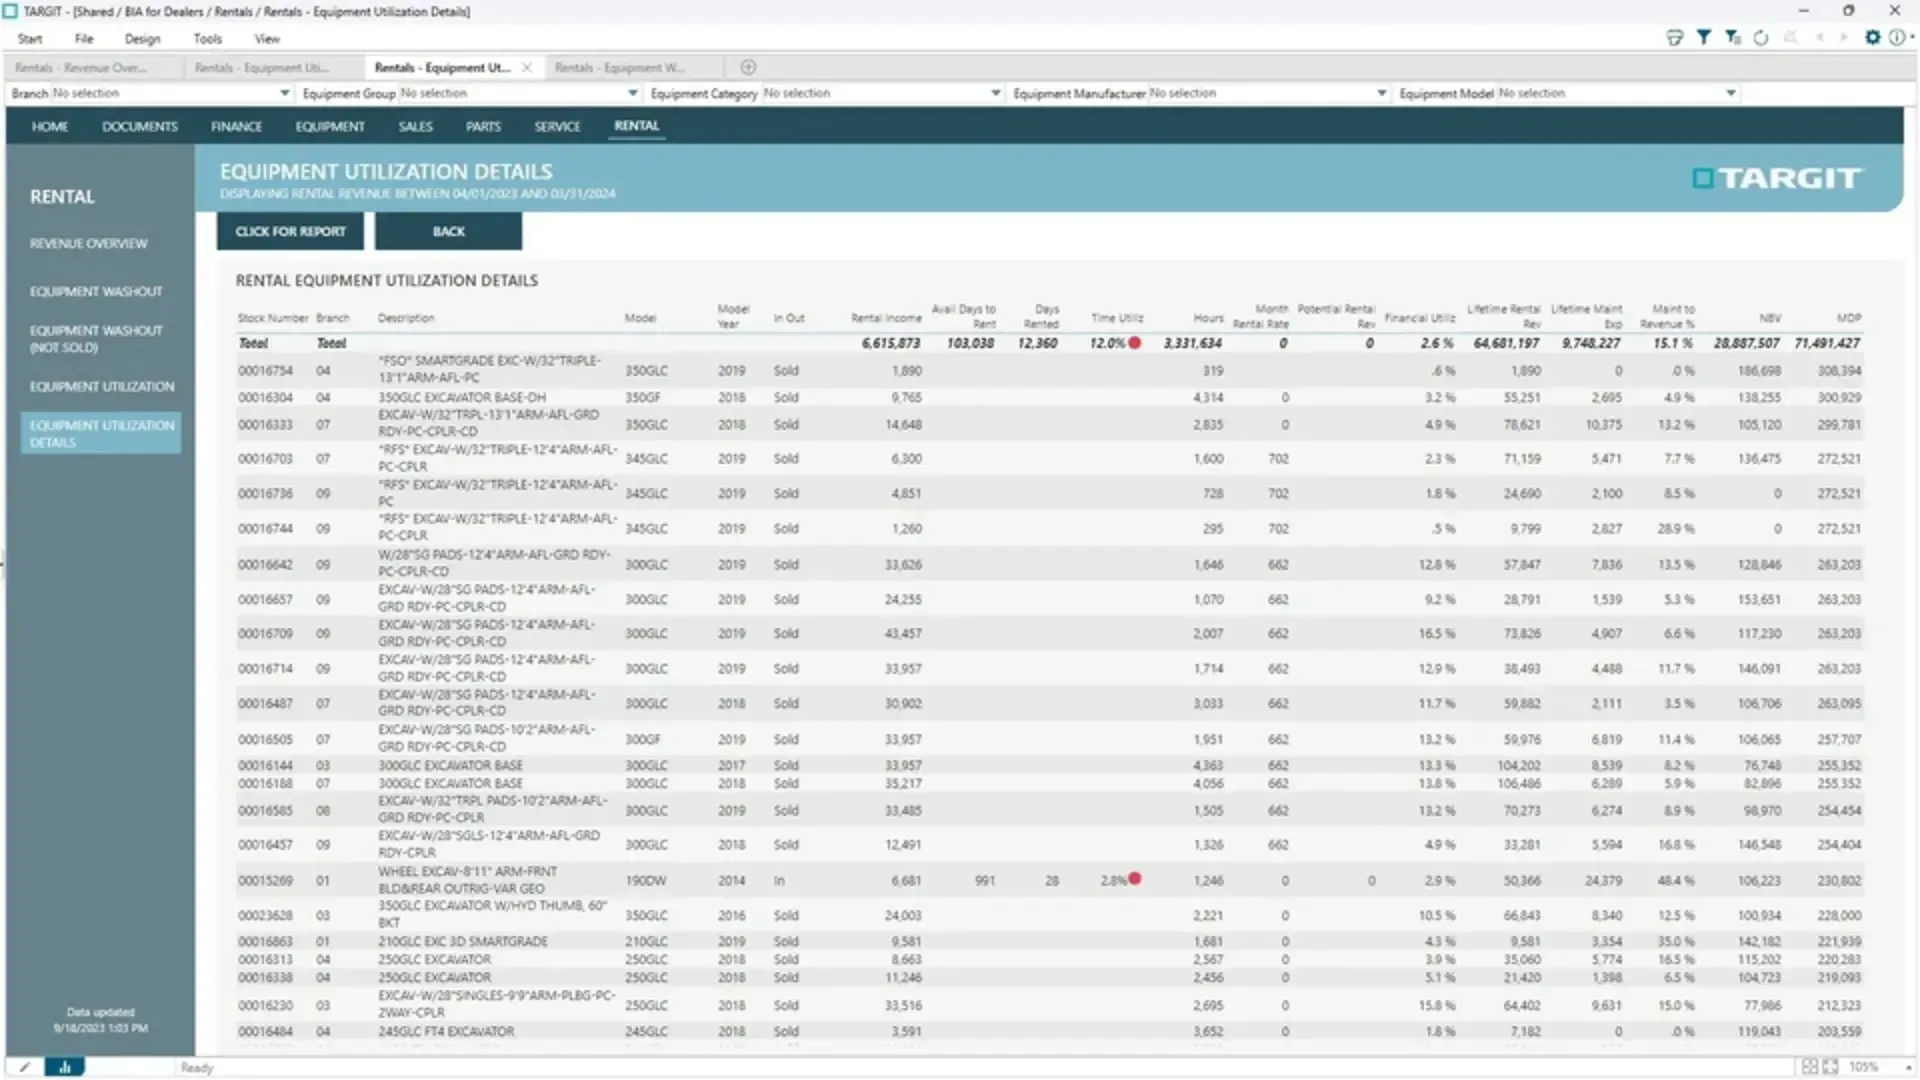Click the information circle icon
Viewport: 1920px width, 1080px height.
click(x=1896, y=37)
